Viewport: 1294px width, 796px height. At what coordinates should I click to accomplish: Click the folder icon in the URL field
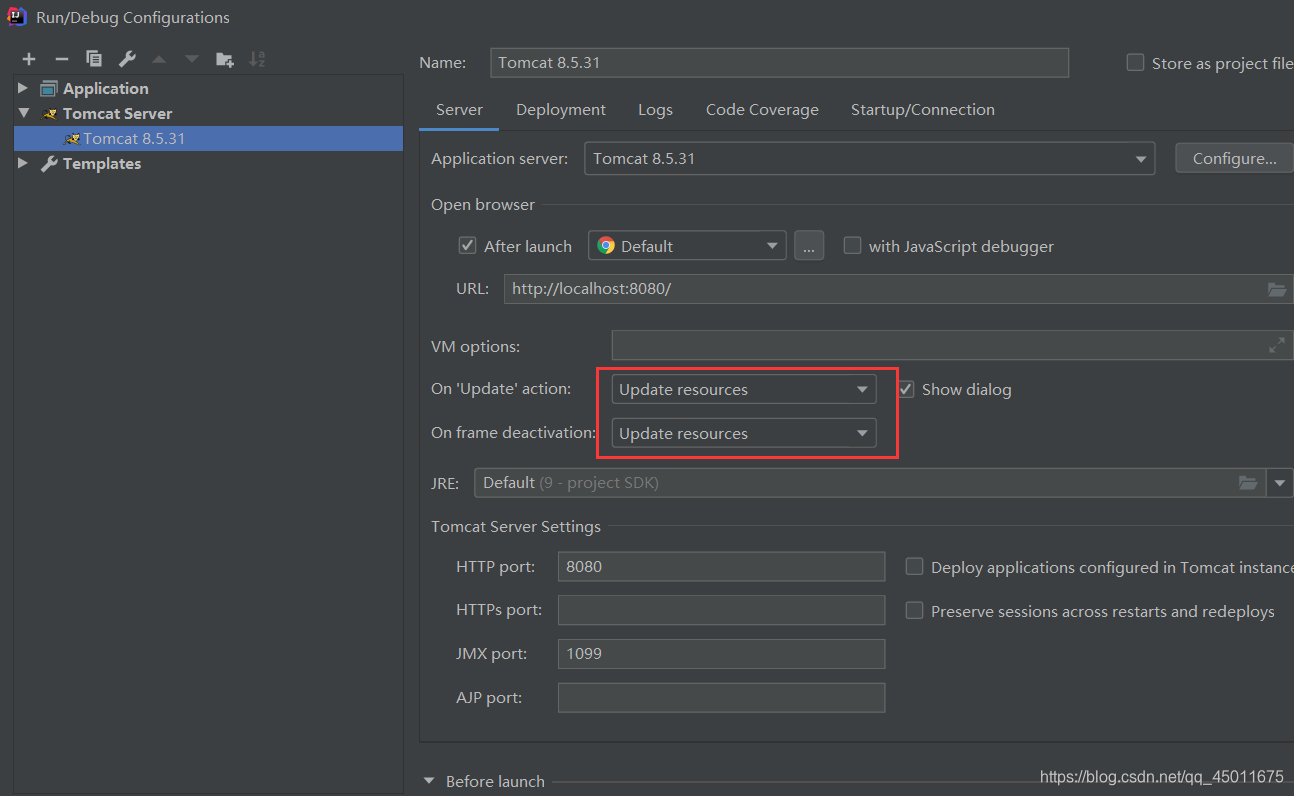(x=1277, y=289)
